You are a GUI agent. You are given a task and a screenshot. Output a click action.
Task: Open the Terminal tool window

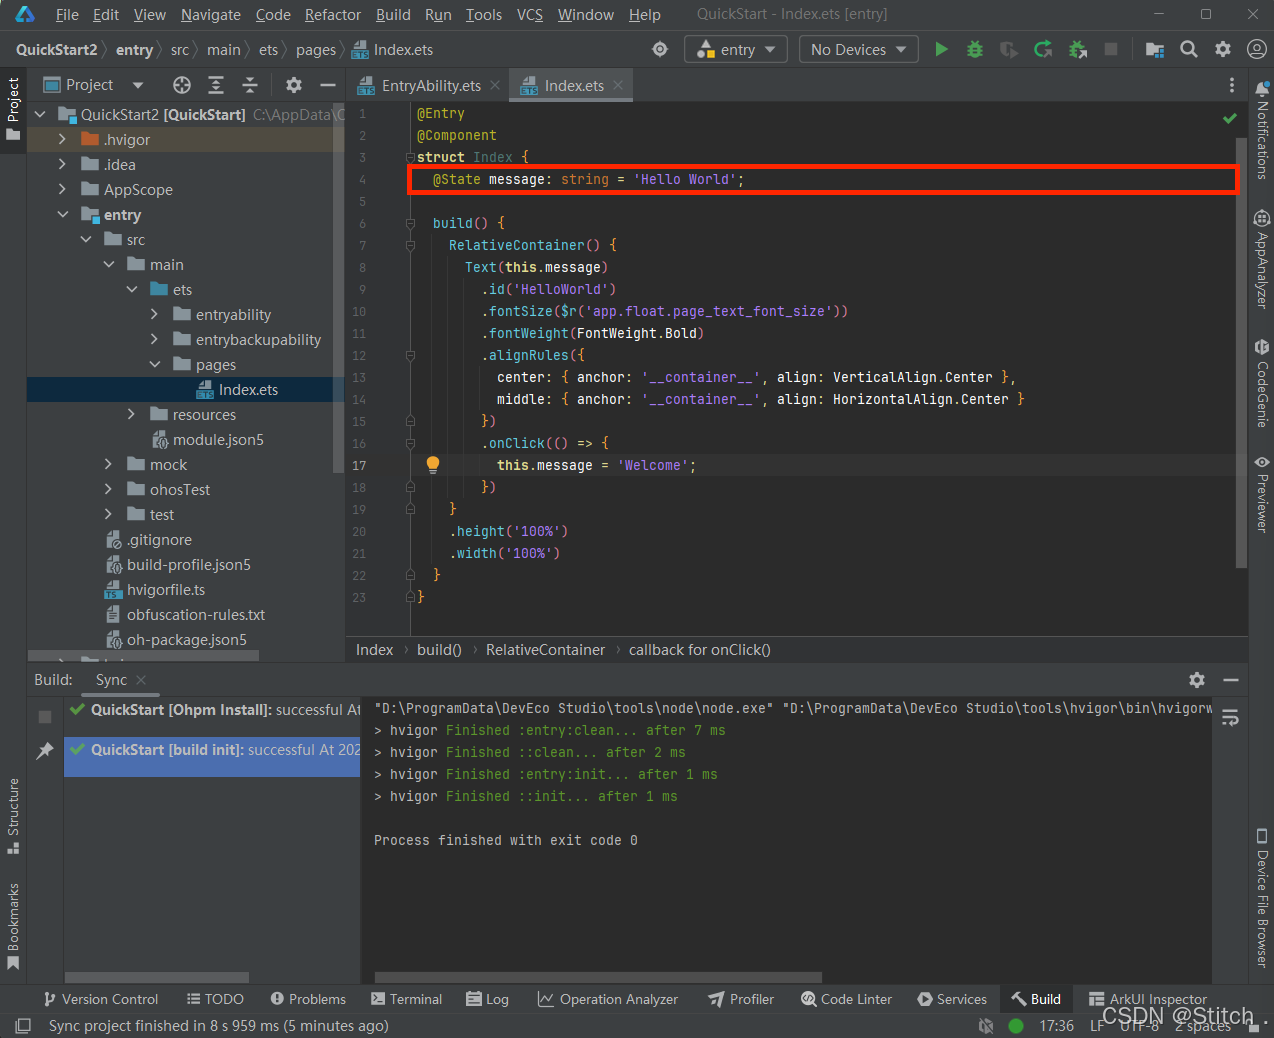coord(406,999)
